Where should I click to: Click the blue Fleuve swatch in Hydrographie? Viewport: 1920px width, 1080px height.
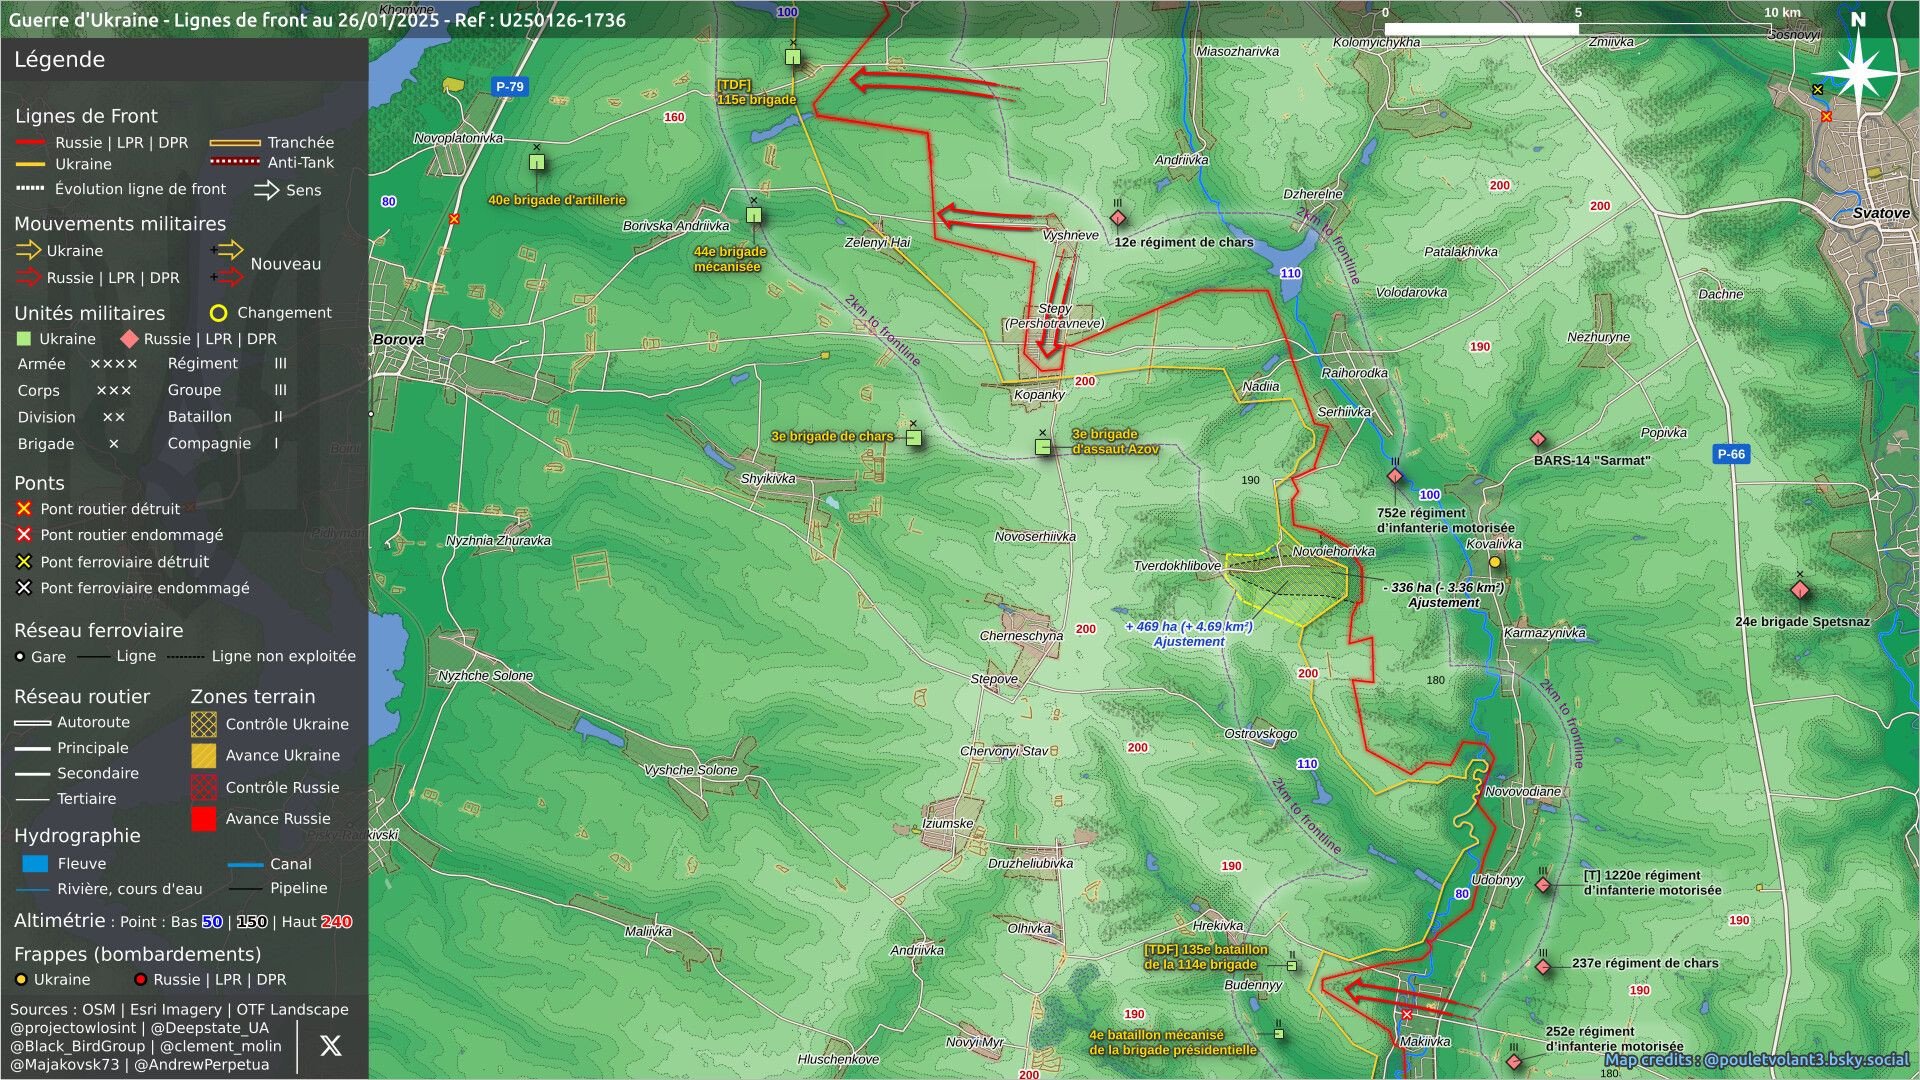point(35,864)
